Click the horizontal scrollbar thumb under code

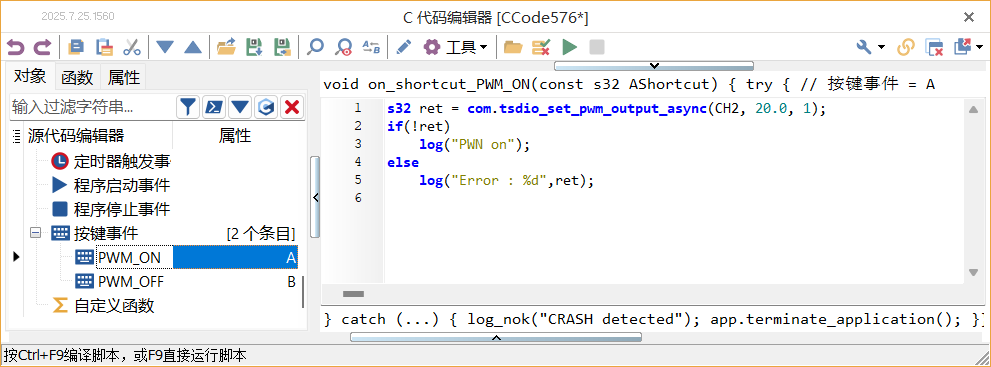coord(353,294)
